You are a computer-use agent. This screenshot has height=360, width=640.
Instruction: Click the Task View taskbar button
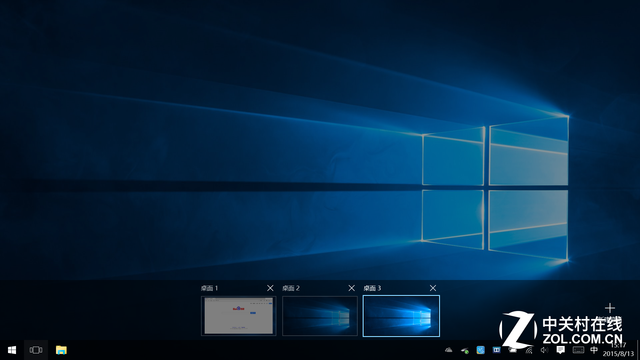(36, 350)
